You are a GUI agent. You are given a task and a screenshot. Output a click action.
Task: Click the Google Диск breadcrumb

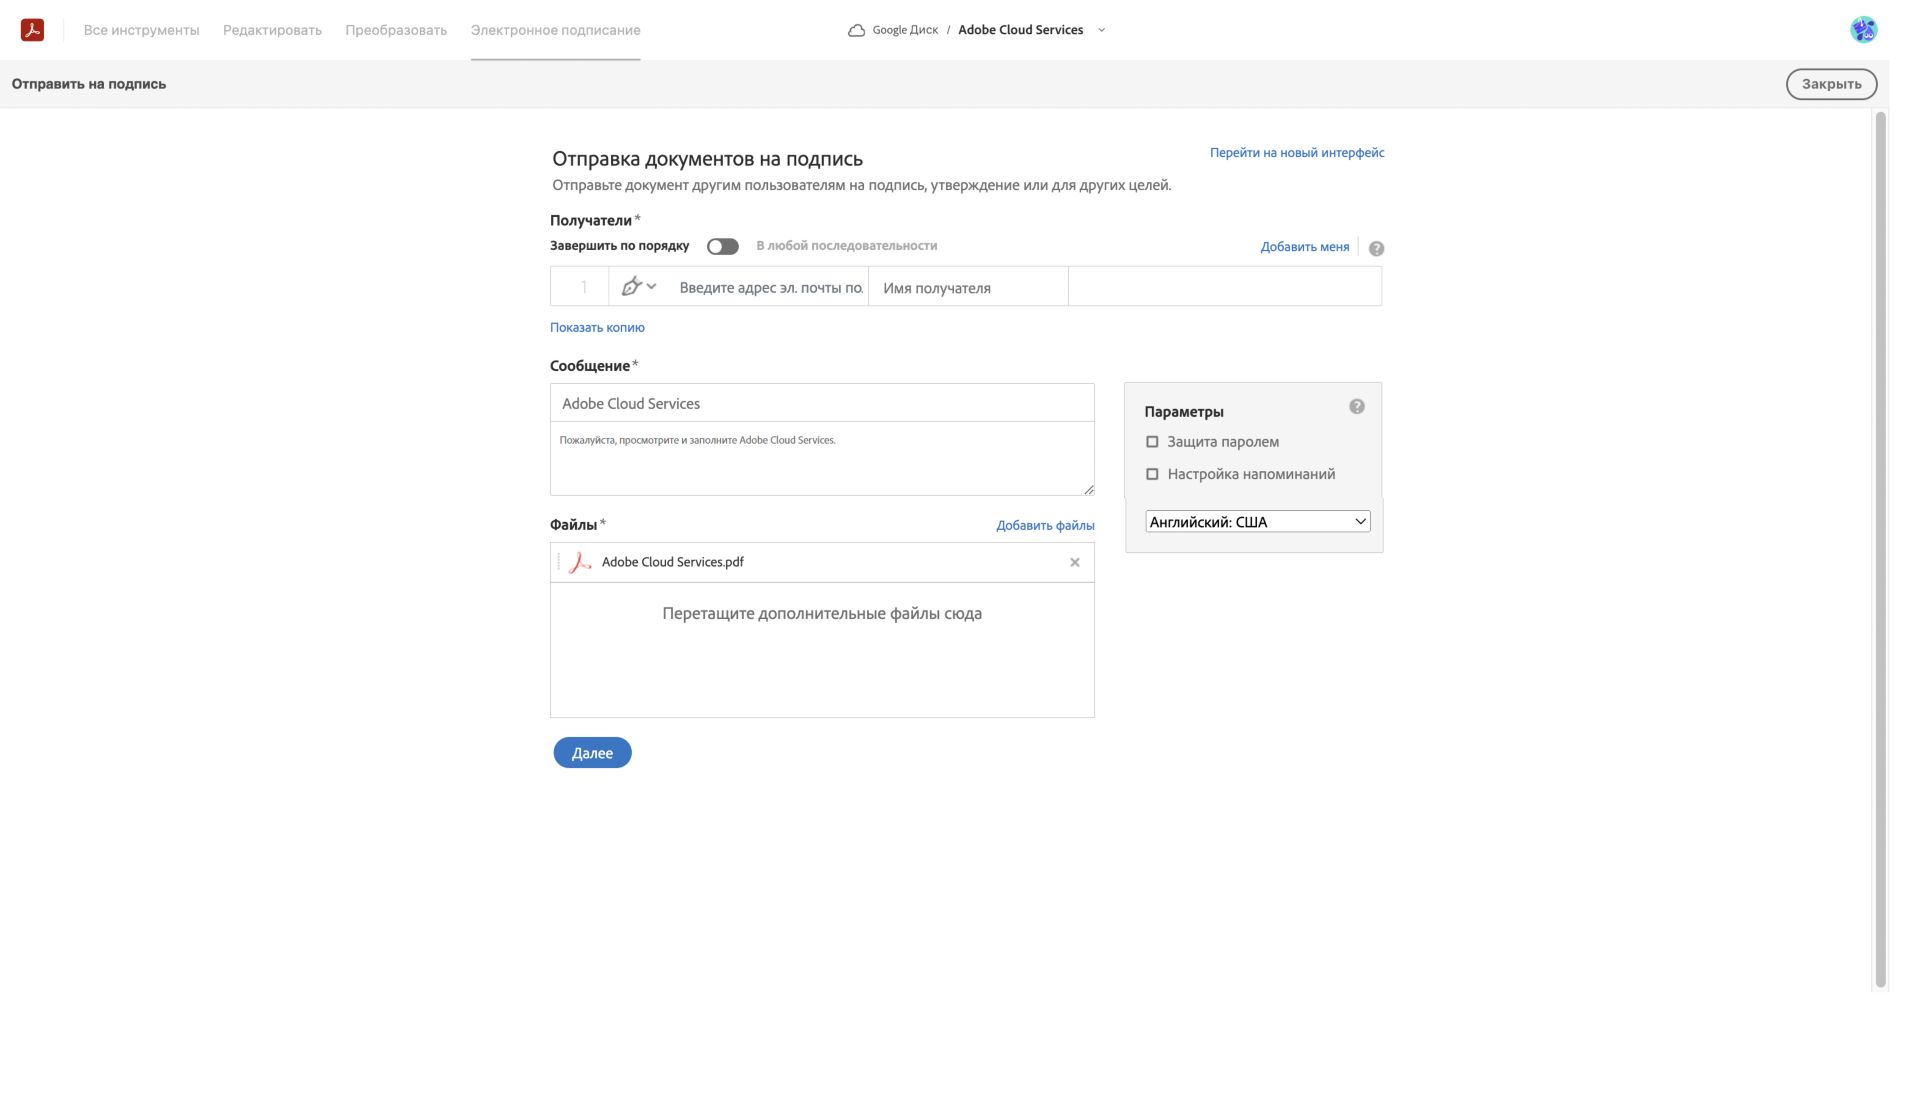(x=905, y=30)
